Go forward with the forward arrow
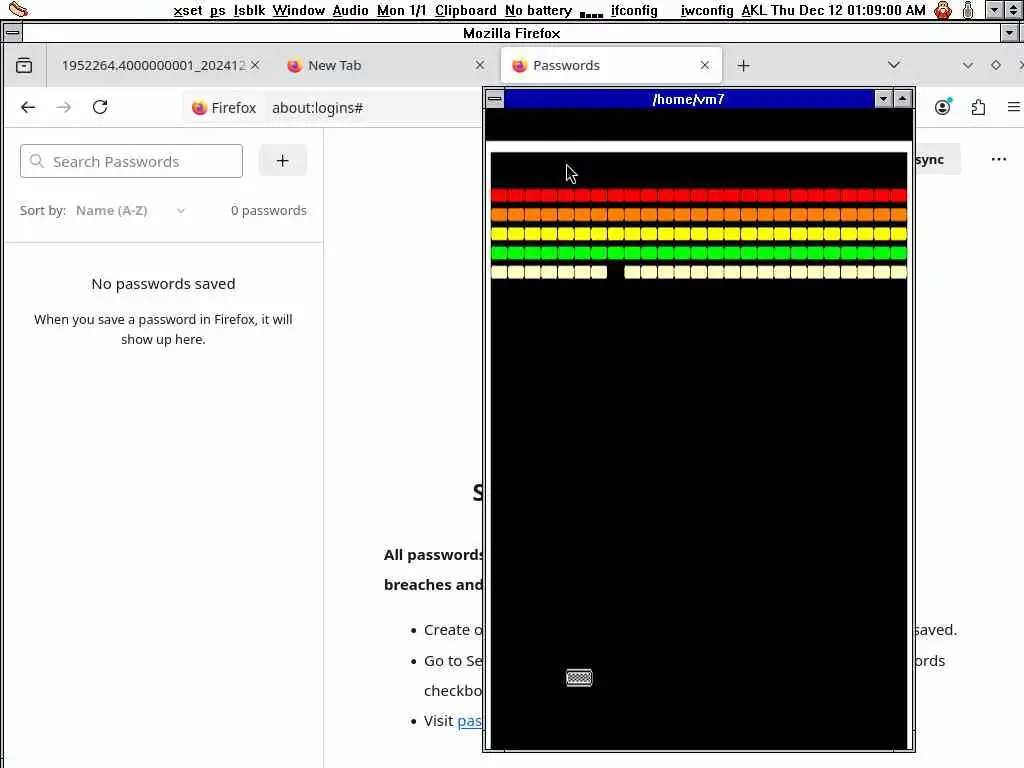1024x768 pixels. pos(64,107)
